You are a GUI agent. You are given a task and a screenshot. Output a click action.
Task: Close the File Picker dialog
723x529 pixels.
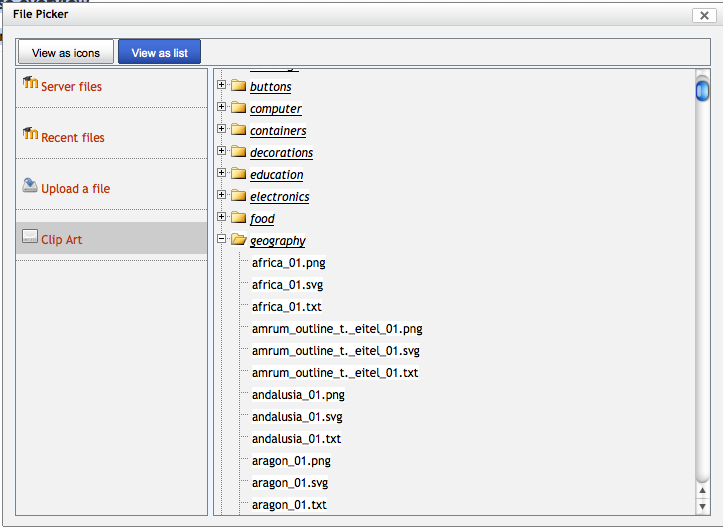coord(701,15)
